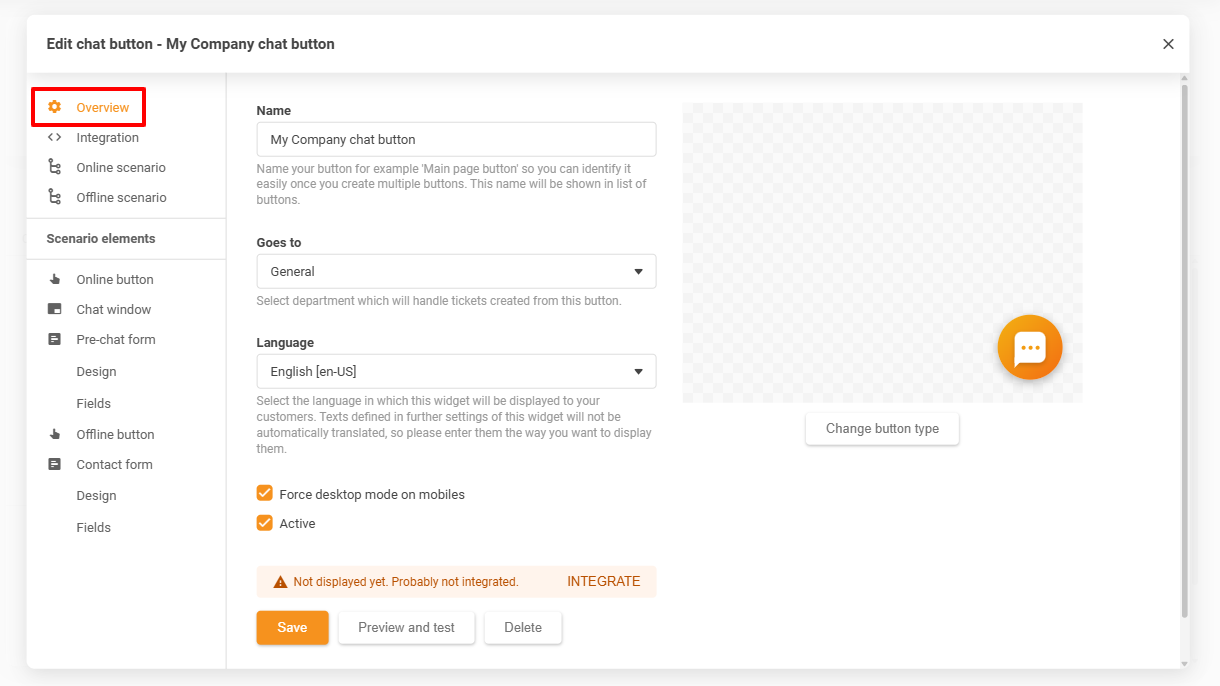The width and height of the screenshot is (1220, 686).
Task: Click the Offline scenario branch icon
Action: point(55,197)
